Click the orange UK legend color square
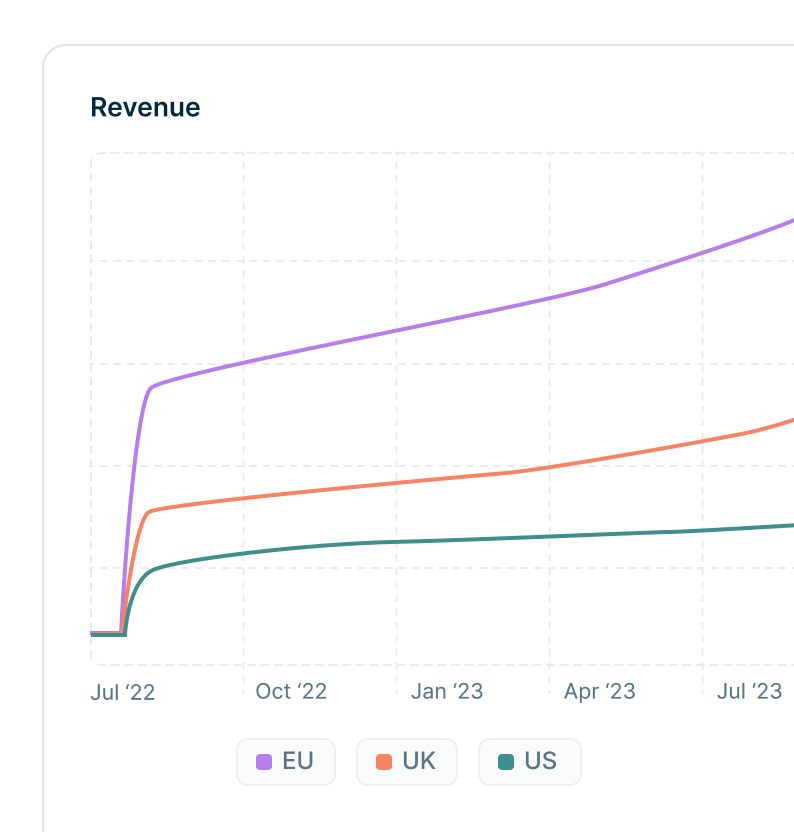The height and width of the screenshot is (832, 794). click(x=384, y=762)
